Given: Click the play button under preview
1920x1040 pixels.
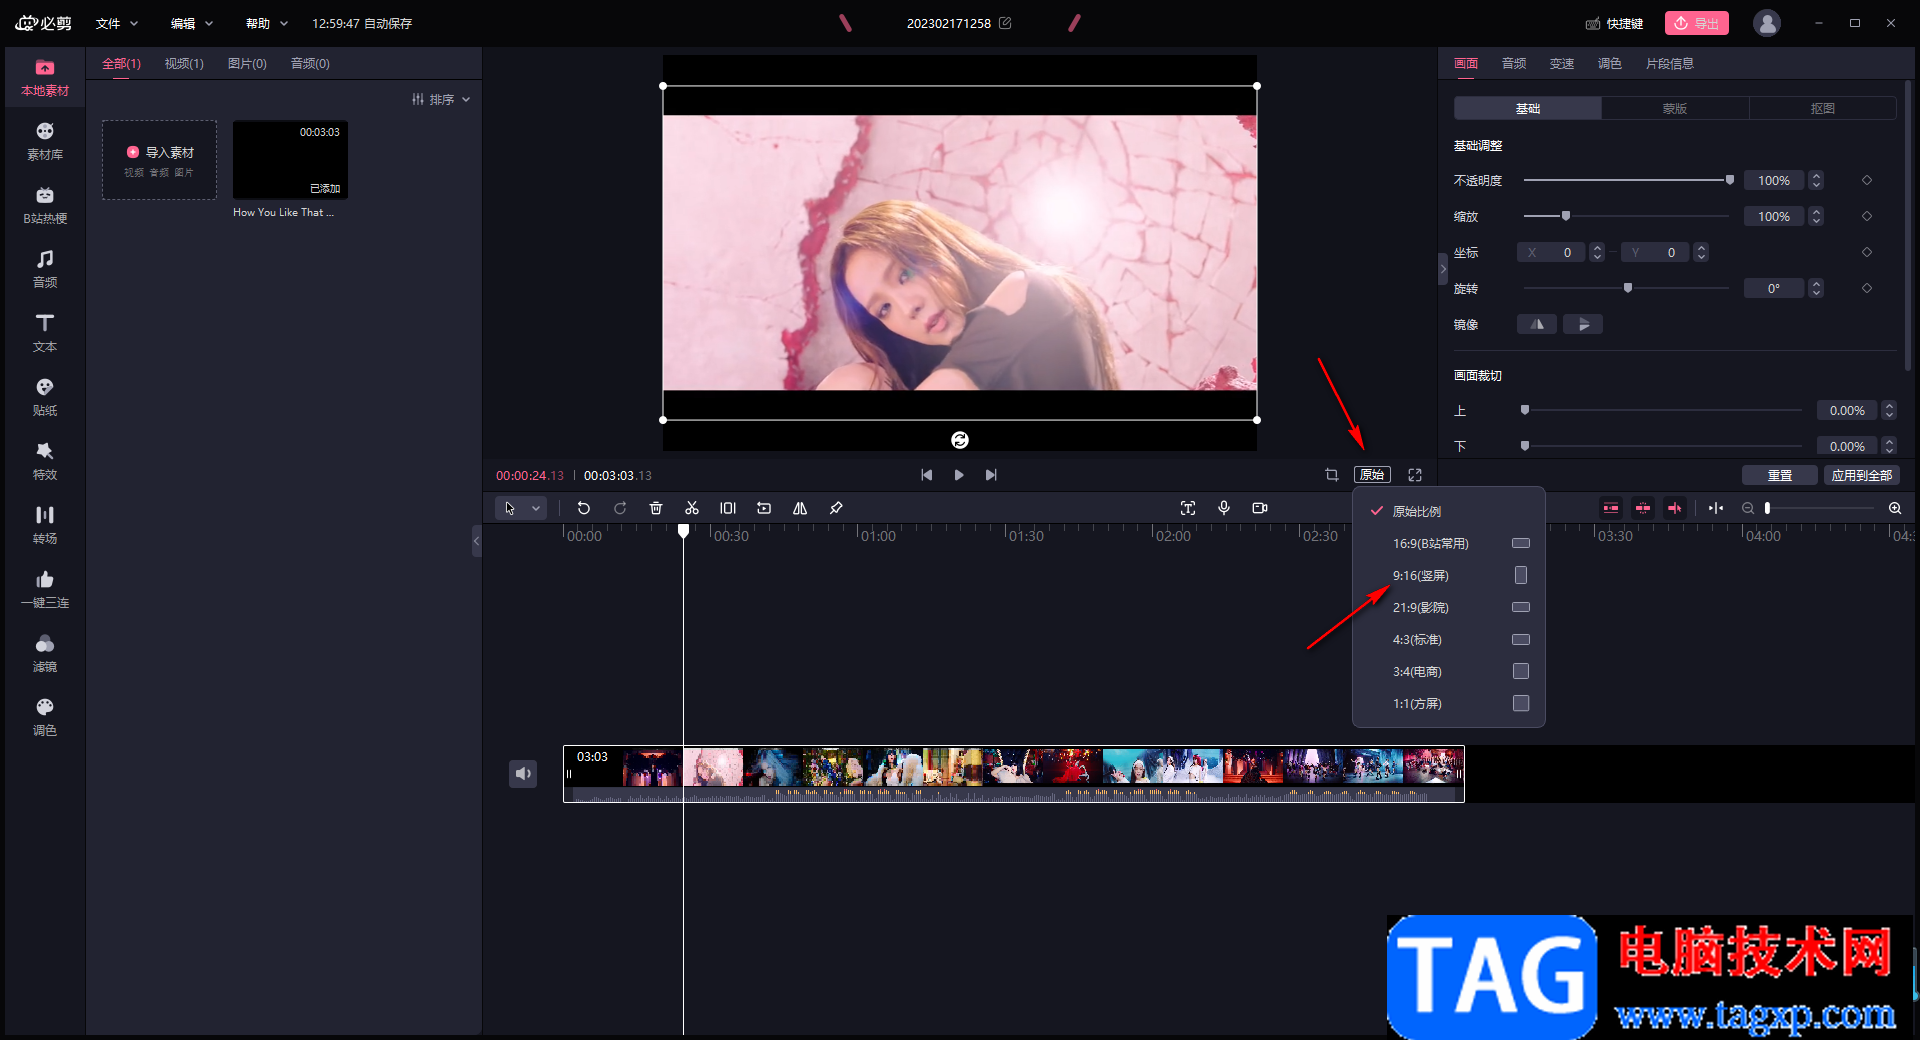Looking at the screenshot, I should pos(959,475).
